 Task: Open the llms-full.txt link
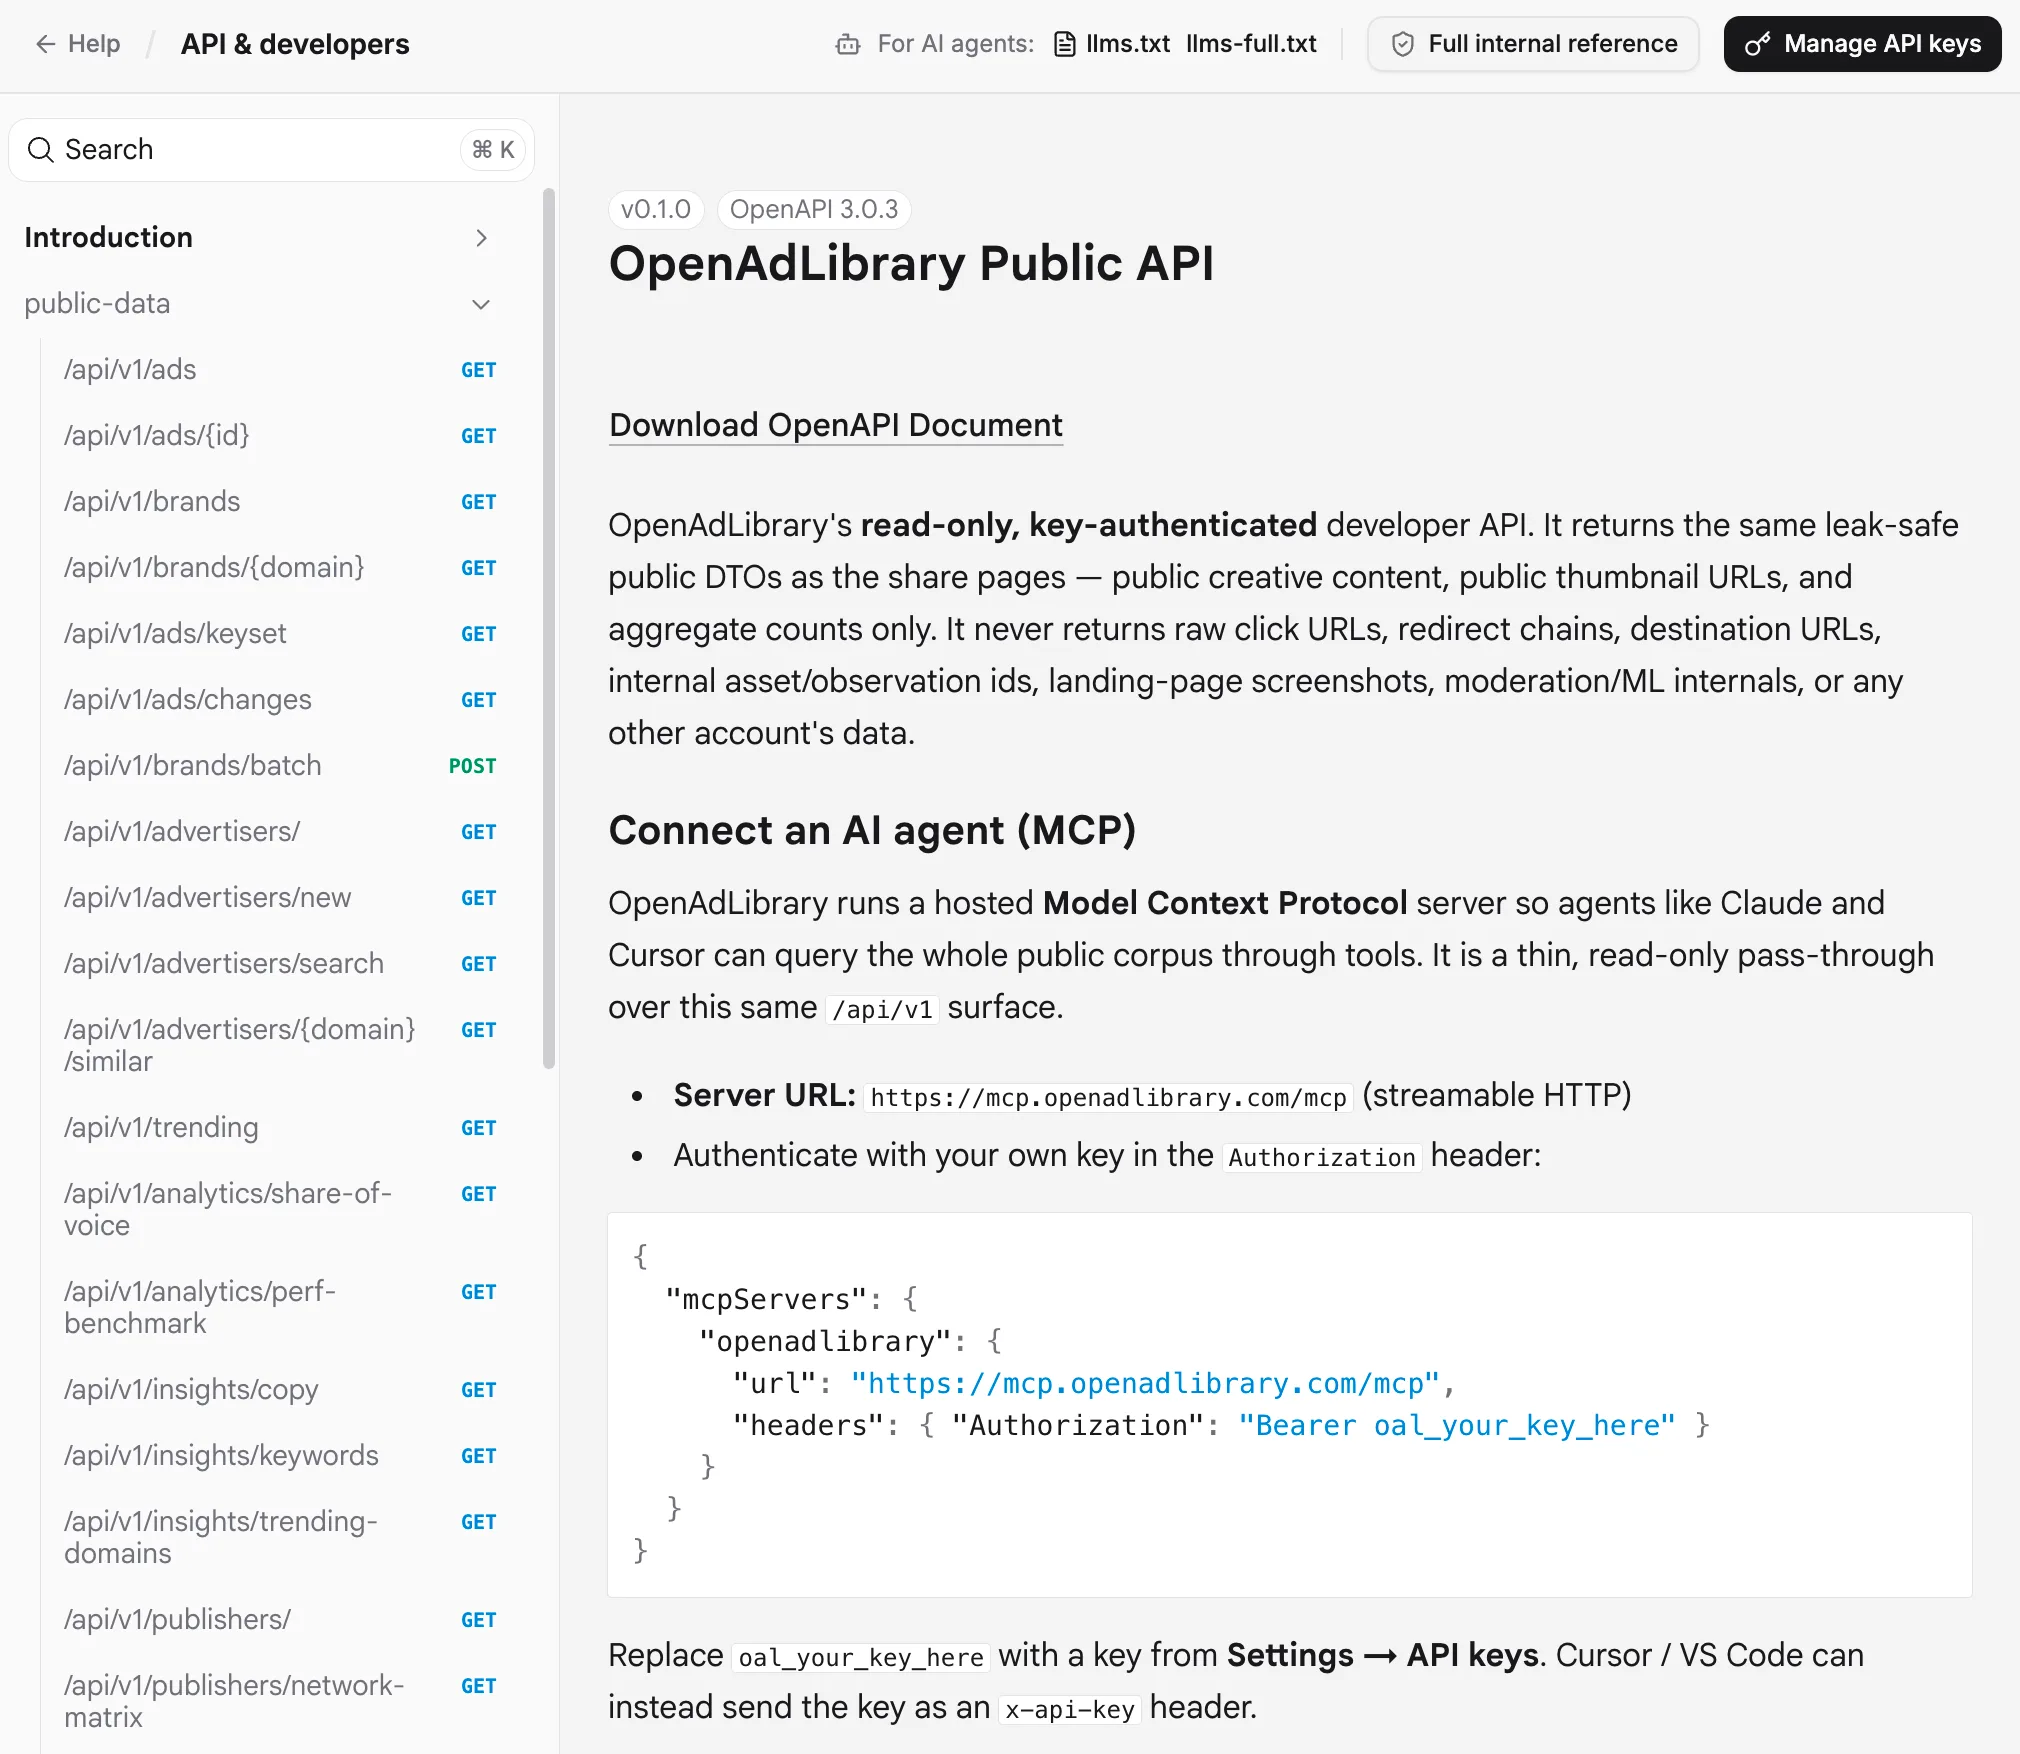click(x=1251, y=44)
